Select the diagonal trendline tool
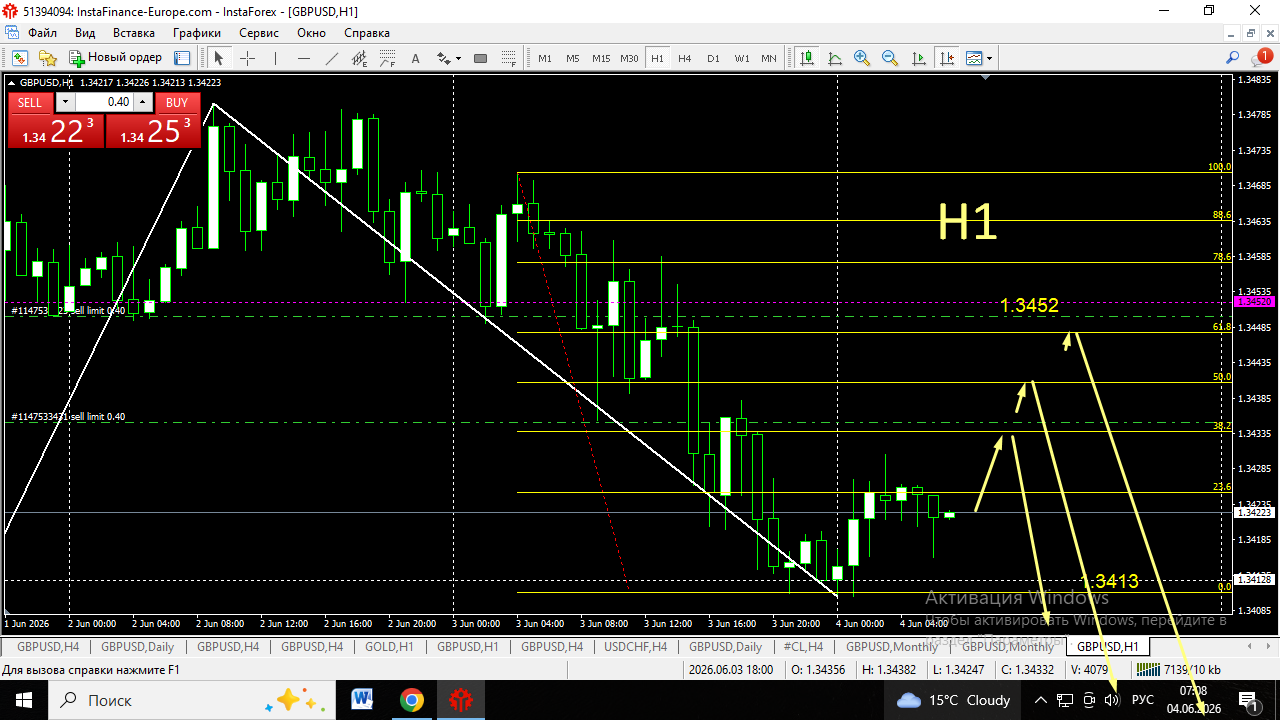Screen dimensions: 1280x720 332,58
